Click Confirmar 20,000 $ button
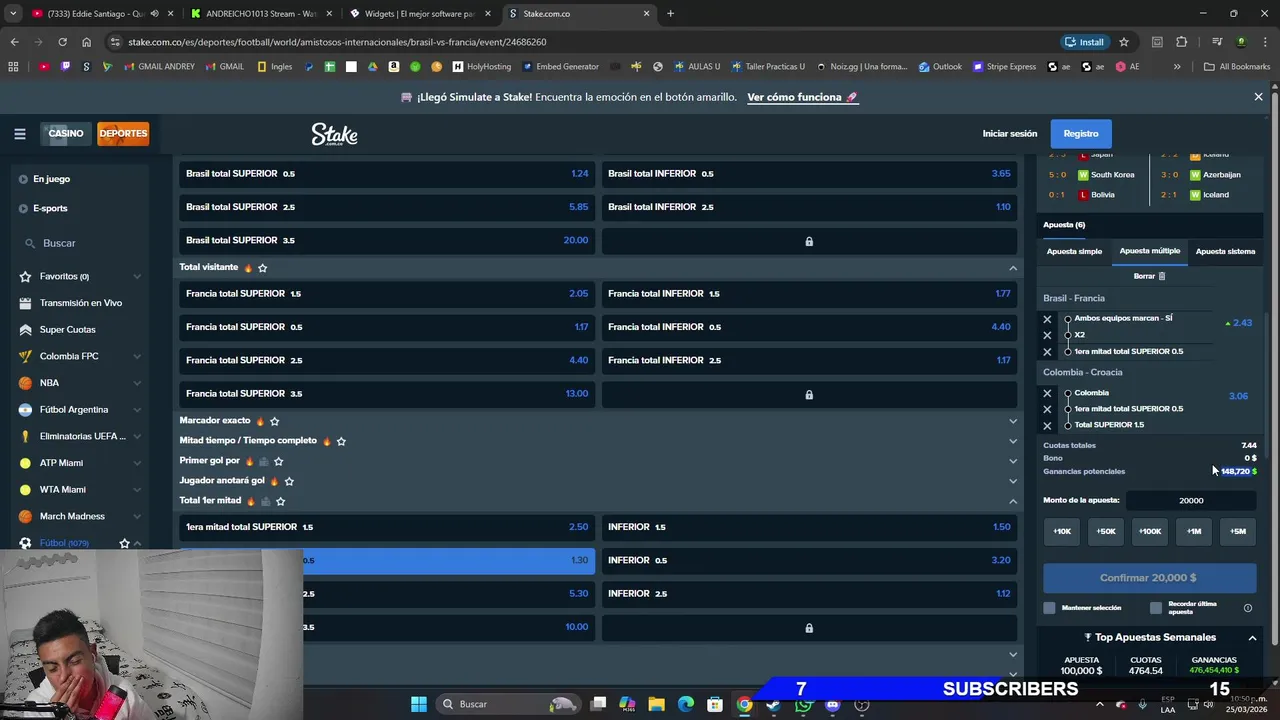This screenshot has height=720, width=1280. (x=1149, y=578)
